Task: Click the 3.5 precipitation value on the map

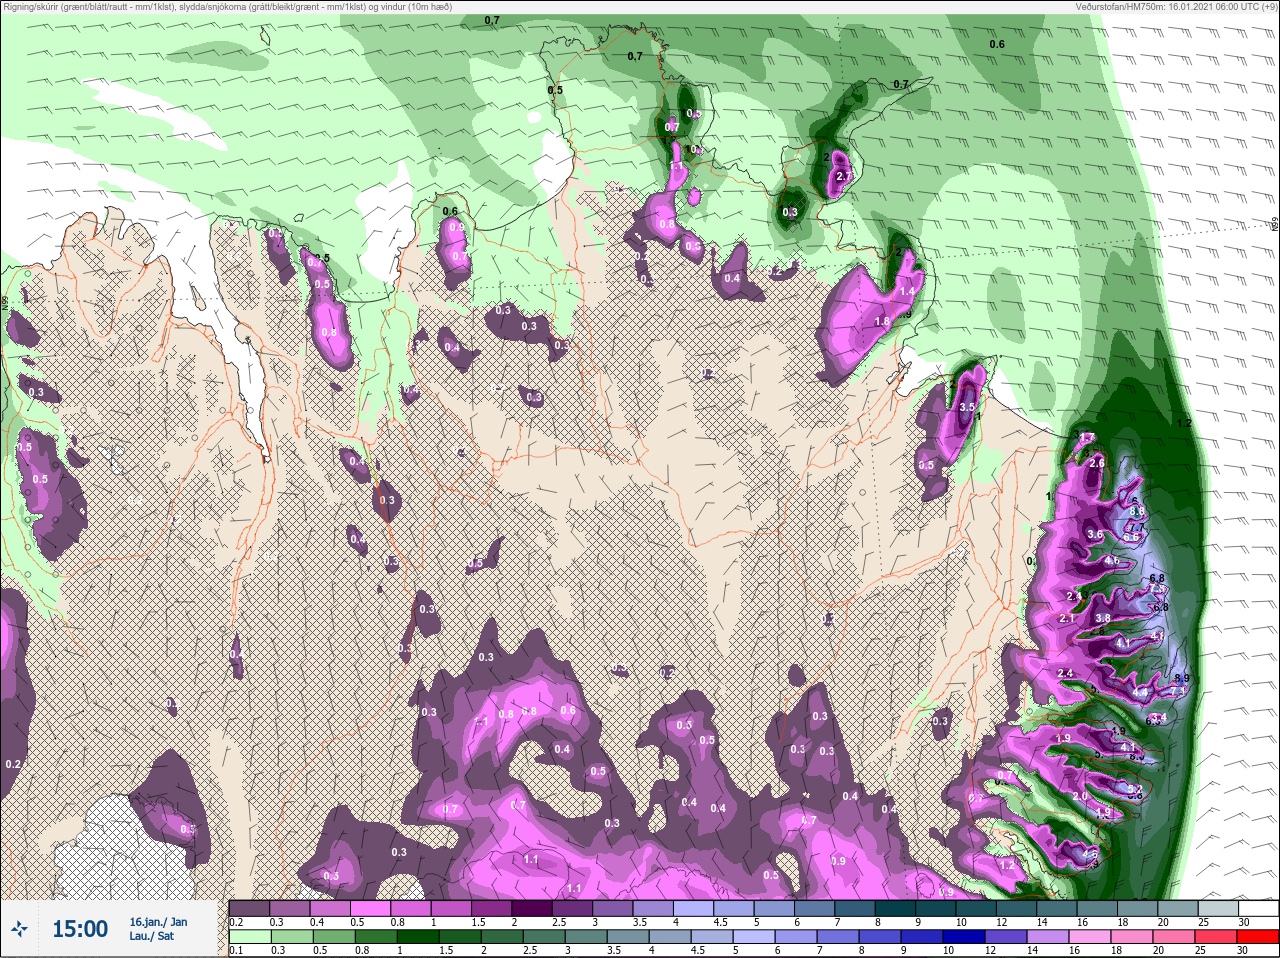Action: (966, 408)
